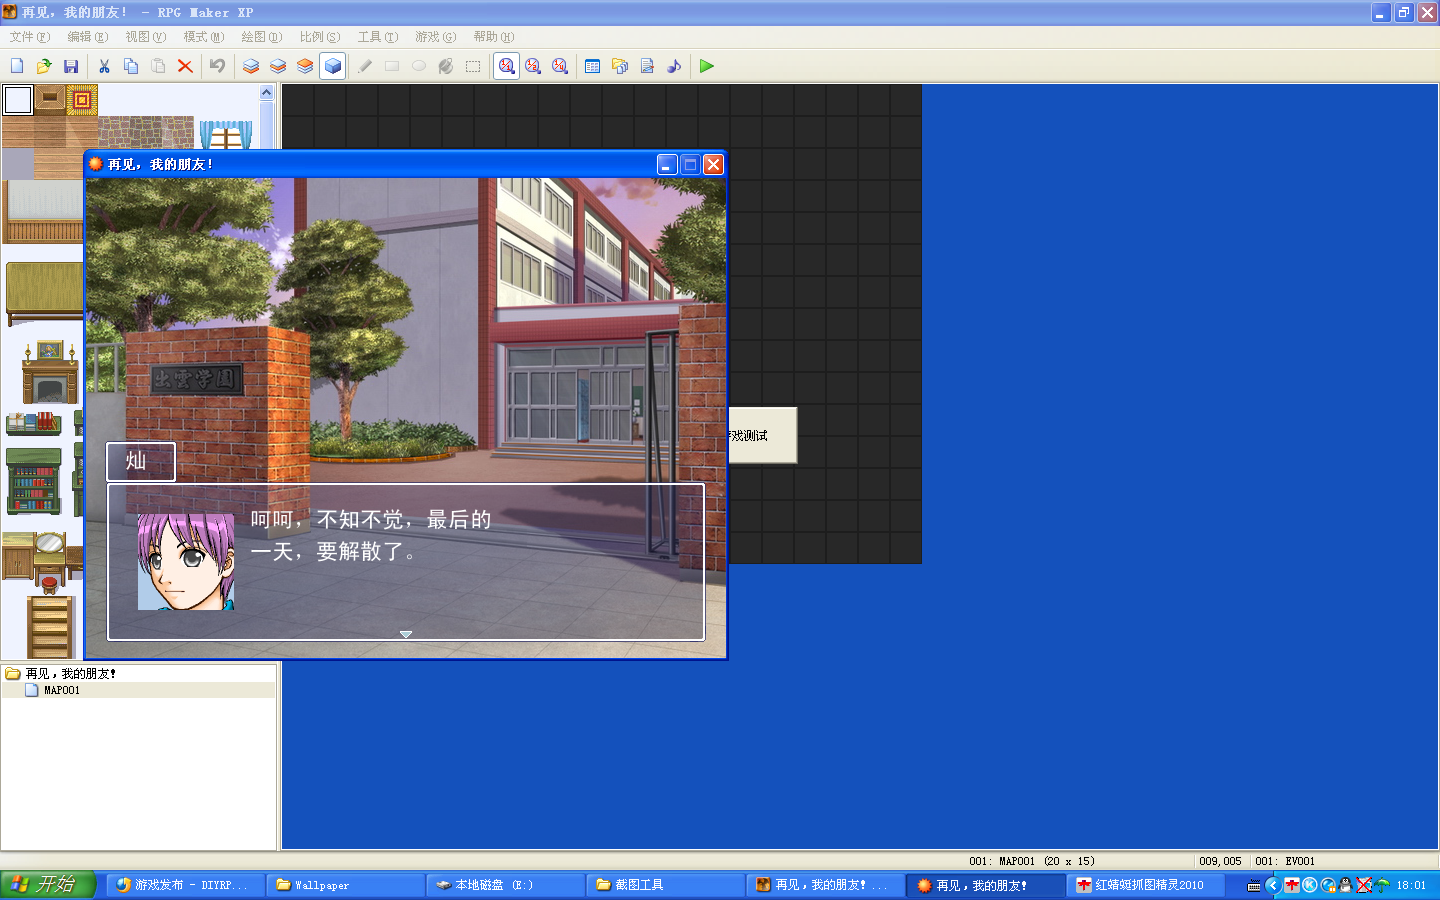Screen dimensions: 1440x900
Task: Open the Database icon
Action: point(592,66)
